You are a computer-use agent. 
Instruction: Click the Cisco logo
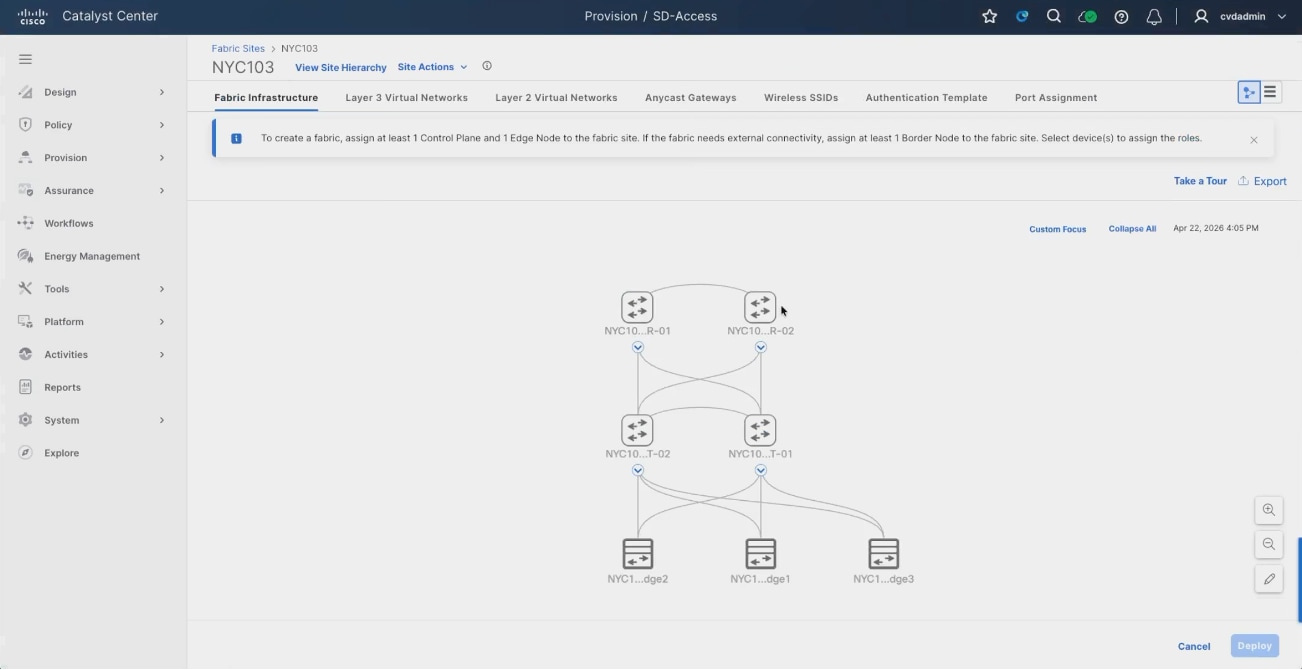32,16
